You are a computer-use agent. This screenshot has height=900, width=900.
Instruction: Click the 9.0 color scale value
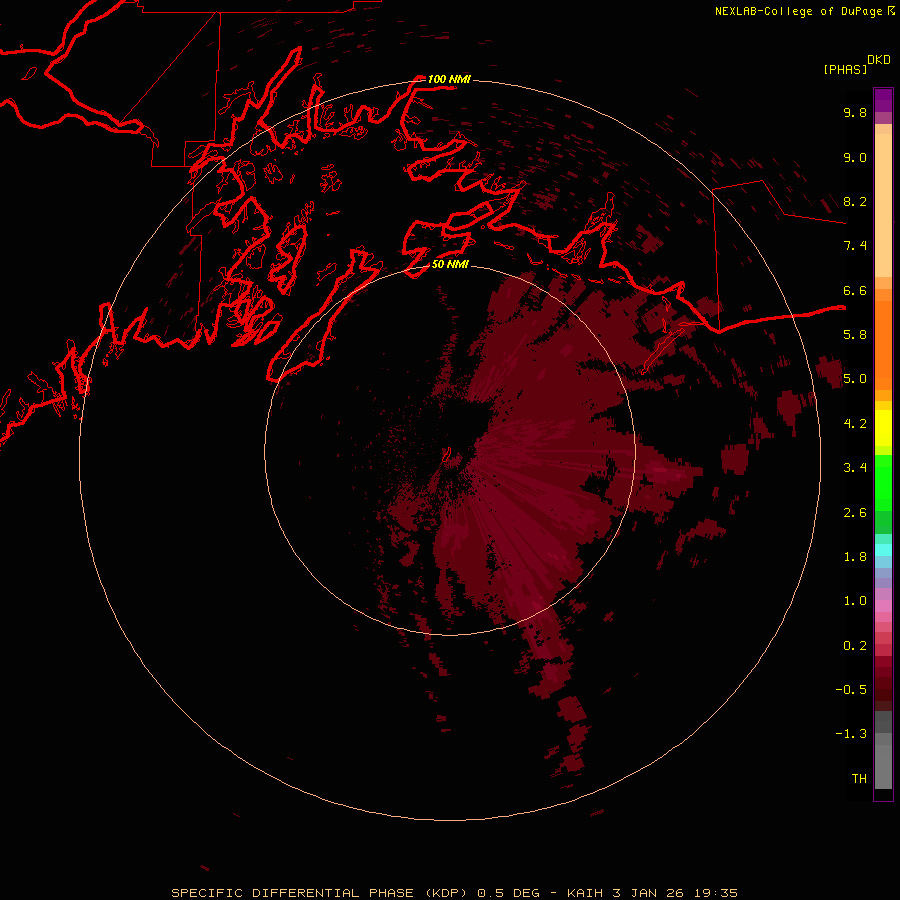pos(855,157)
